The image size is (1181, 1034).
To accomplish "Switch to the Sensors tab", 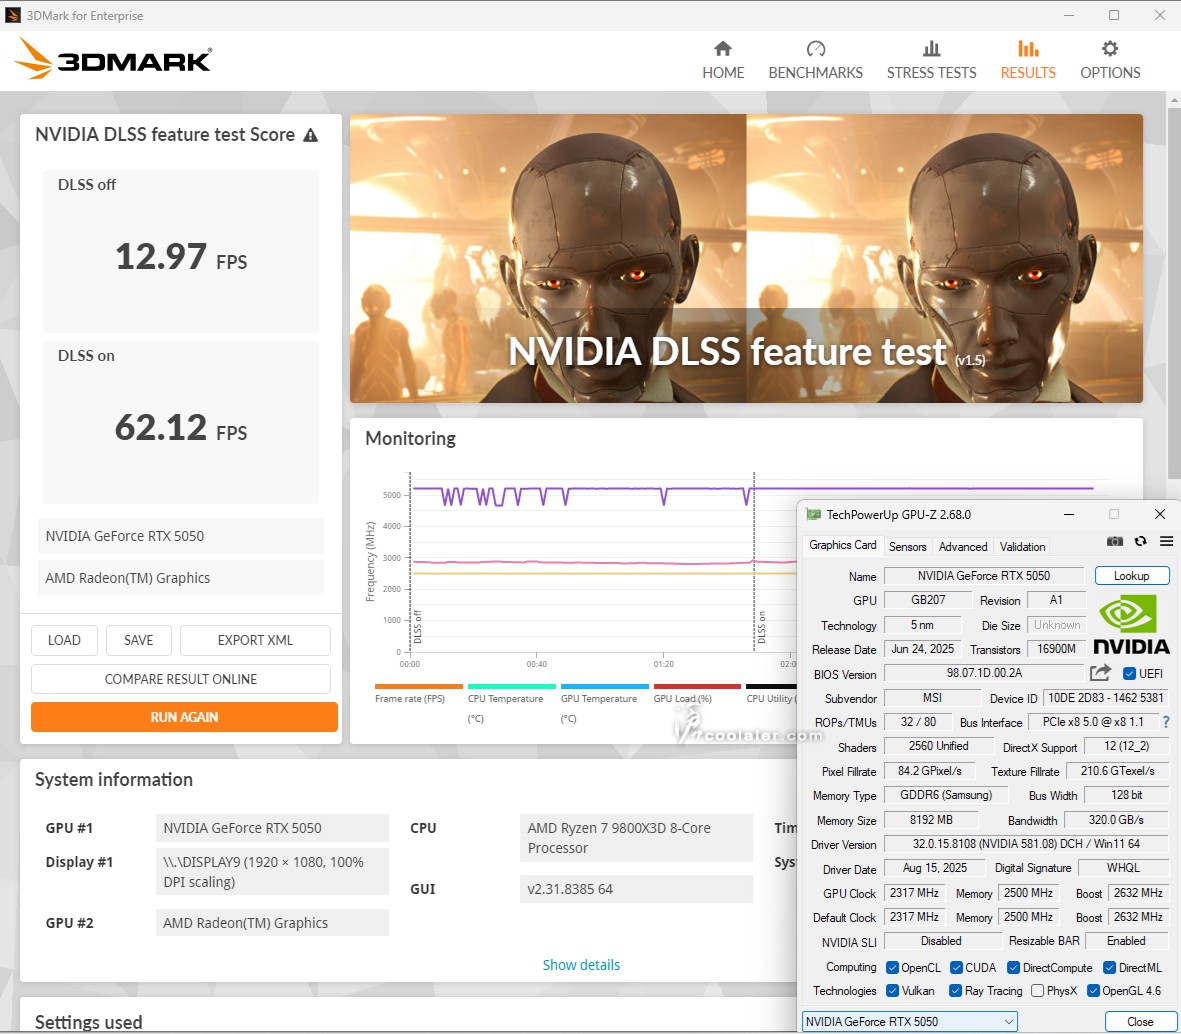I will tap(908, 547).
